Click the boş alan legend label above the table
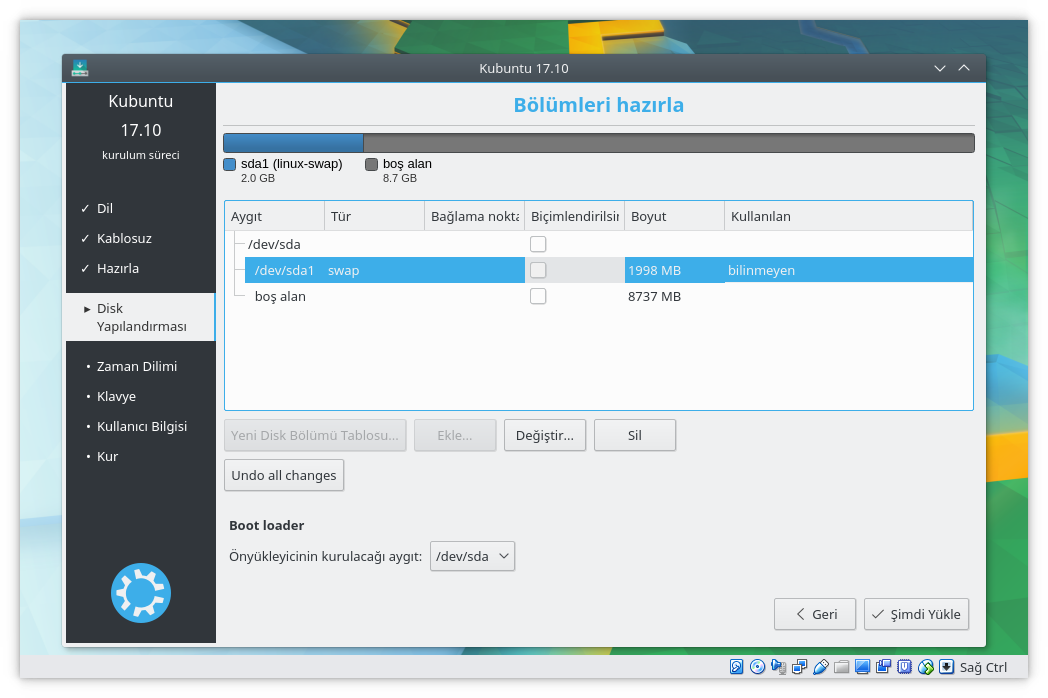1048x698 pixels. (407, 164)
